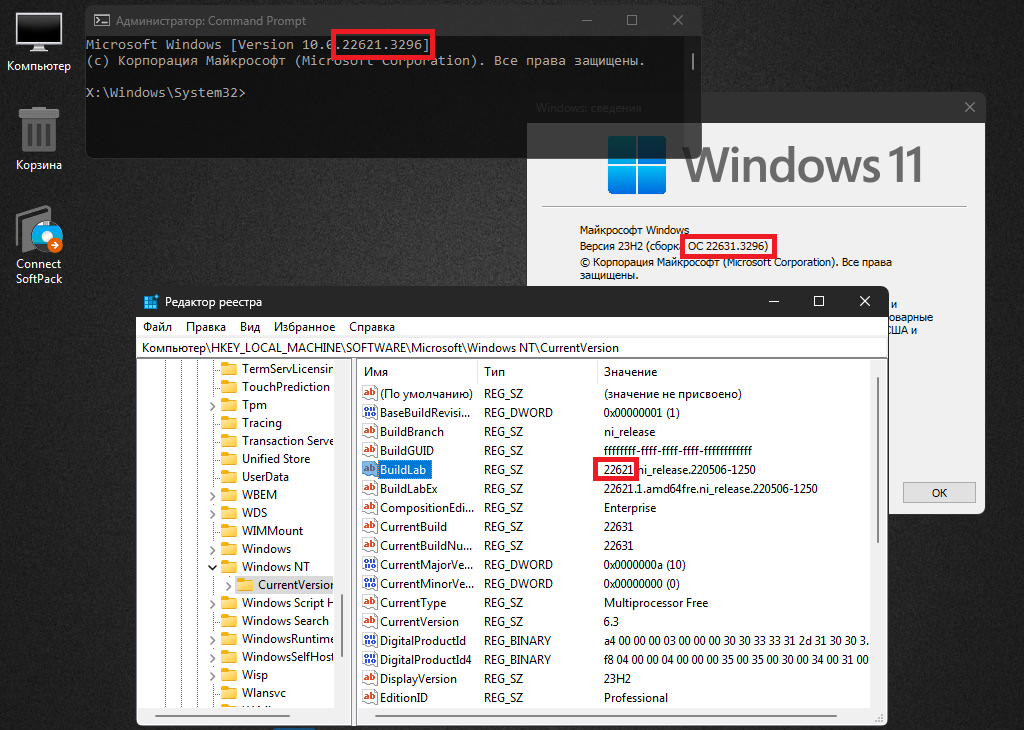Click the UserData folder icon
The width and height of the screenshot is (1024, 730).
(x=229, y=477)
